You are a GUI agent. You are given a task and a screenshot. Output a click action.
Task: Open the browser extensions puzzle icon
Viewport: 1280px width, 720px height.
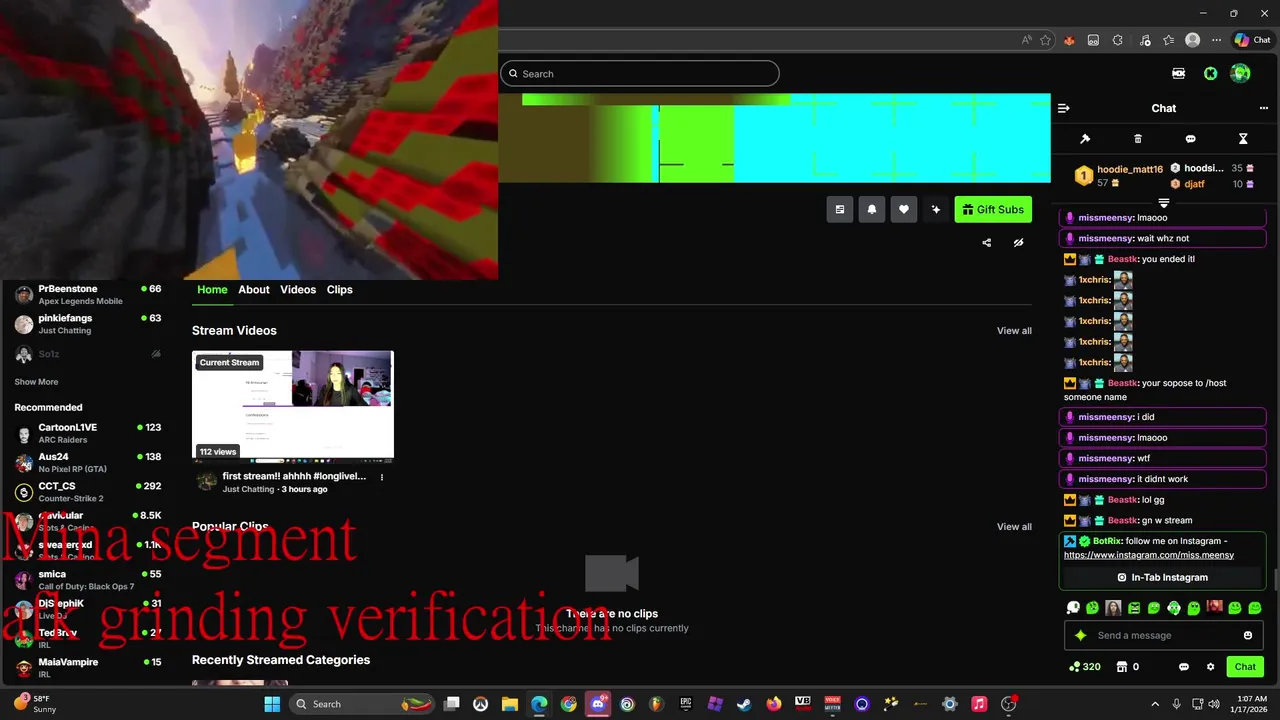[x=1118, y=40]
